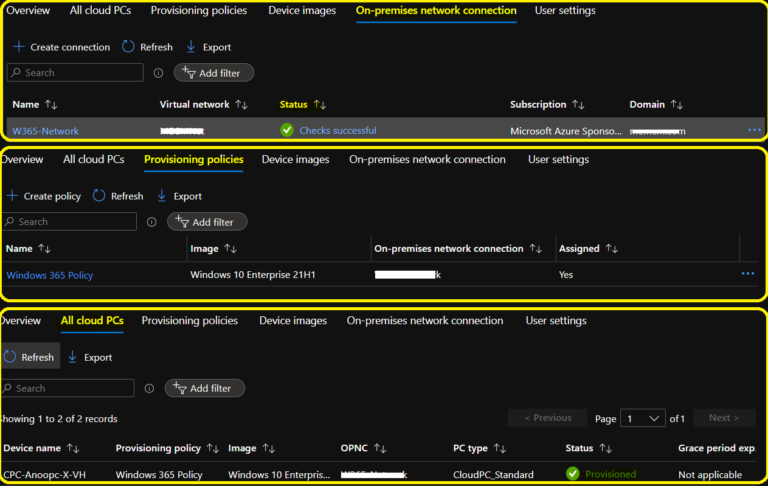Add filter in network connection panel
This screenshot has height=486, width=768.
(x=214, y=73)
